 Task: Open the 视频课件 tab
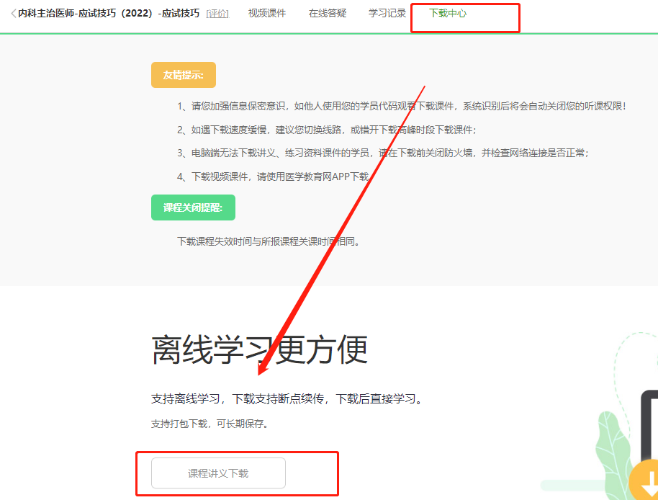266,14
